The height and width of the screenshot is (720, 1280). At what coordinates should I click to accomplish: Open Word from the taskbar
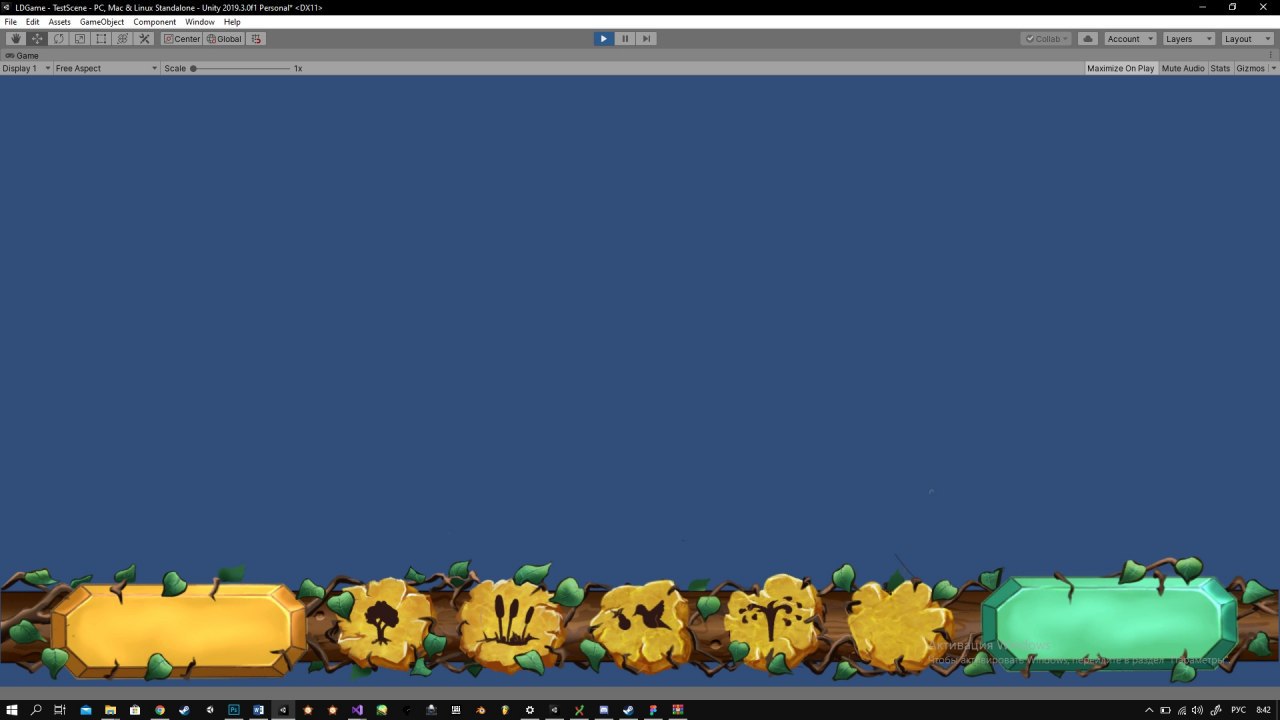click(x=258, y=710)
